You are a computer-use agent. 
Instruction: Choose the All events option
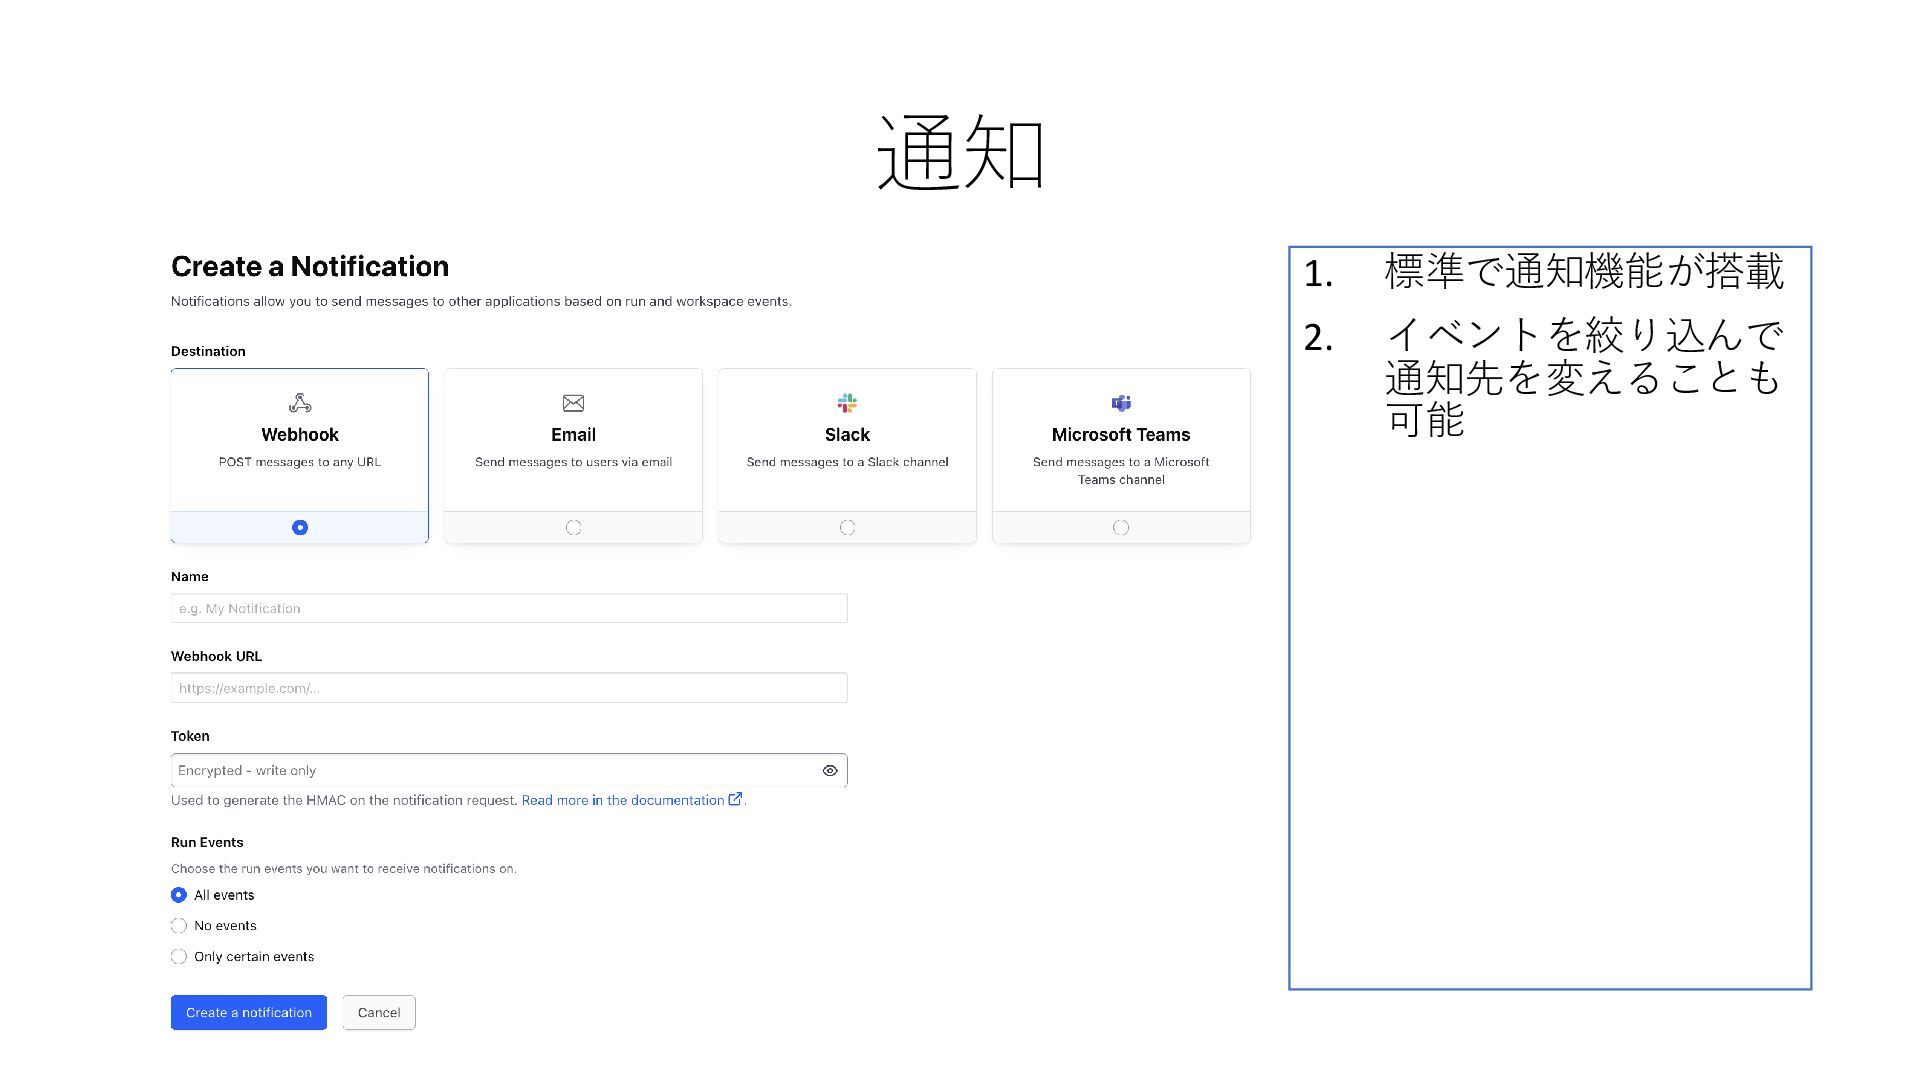[179, 895]
